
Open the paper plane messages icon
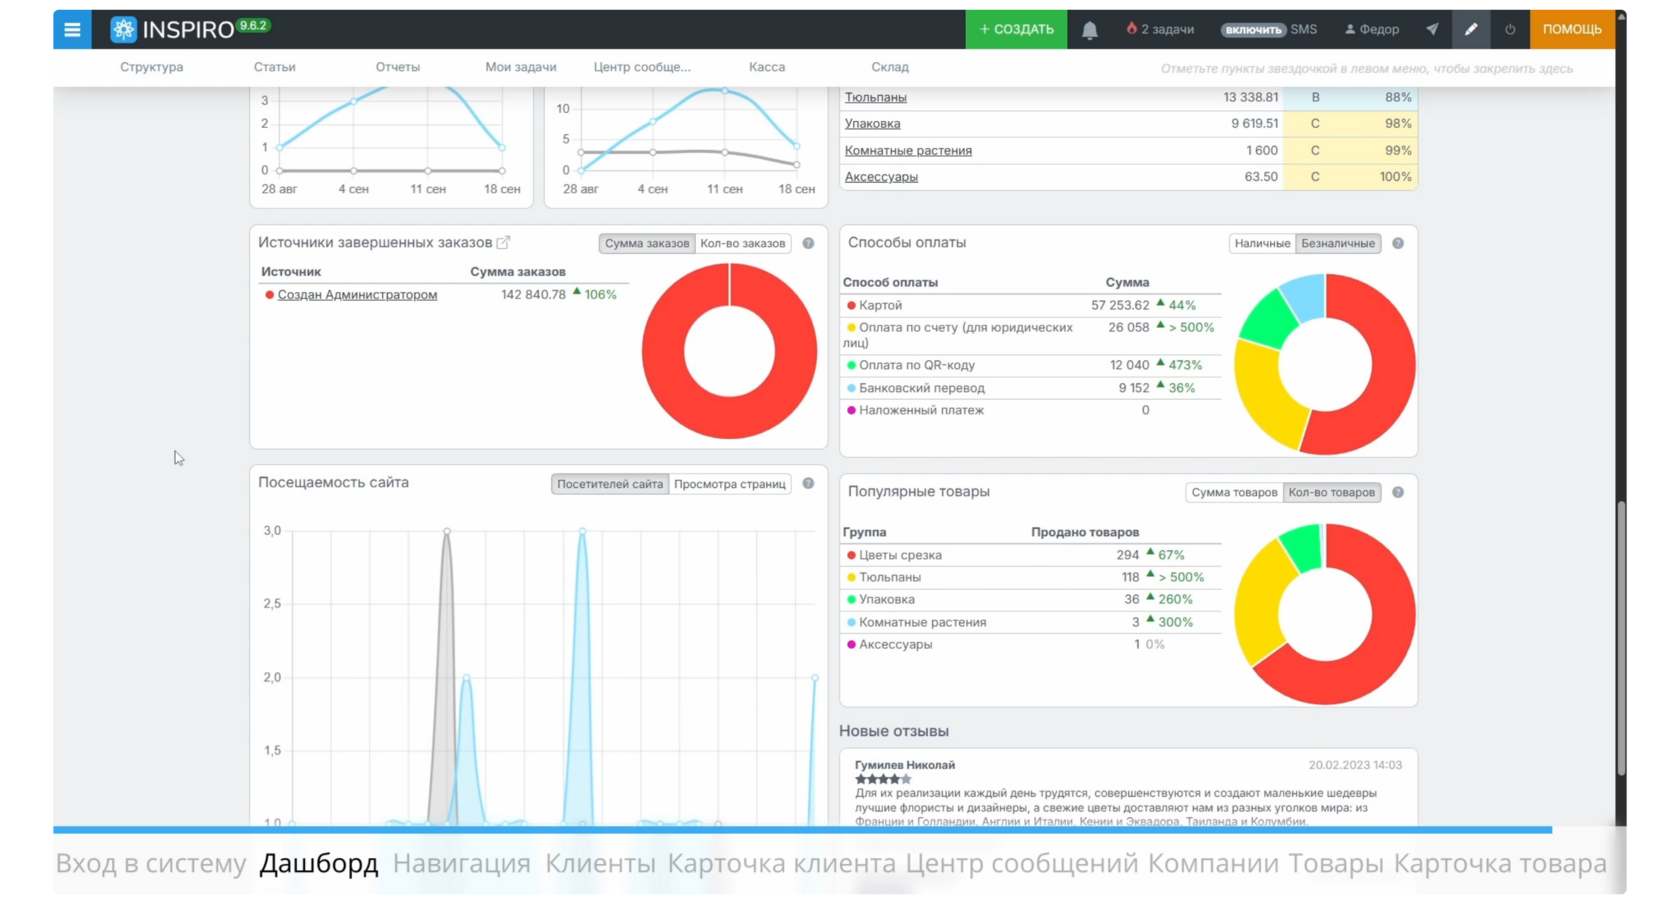click(x=1432, y=29)
